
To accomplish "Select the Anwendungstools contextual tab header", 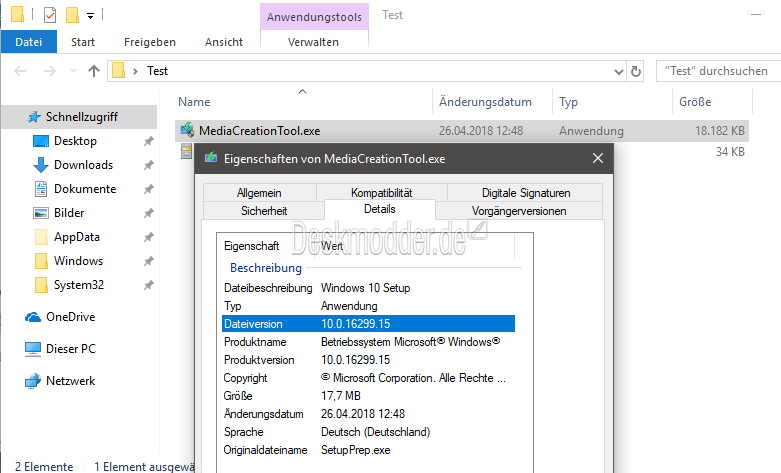I will 314,17.
